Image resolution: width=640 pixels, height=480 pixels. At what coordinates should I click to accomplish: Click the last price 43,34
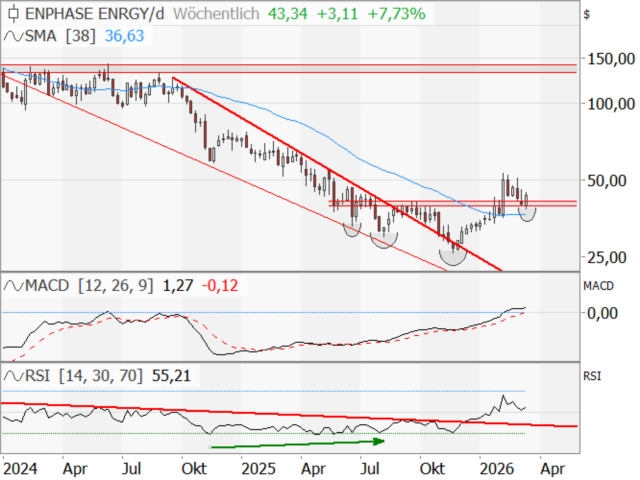click(x=287, y=14)
